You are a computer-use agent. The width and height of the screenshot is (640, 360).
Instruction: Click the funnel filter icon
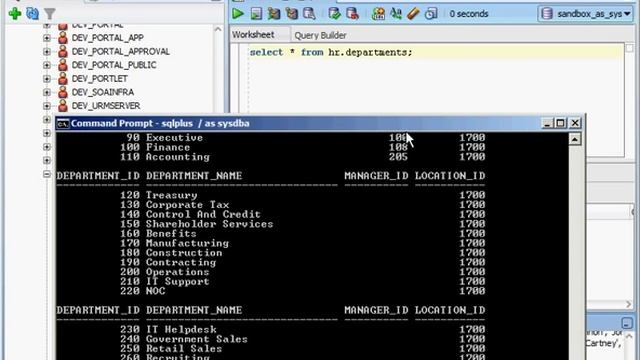point(50,14)
